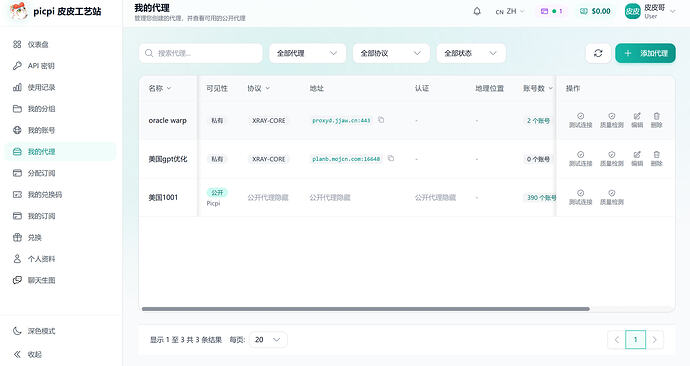Copy the planb.mojcn.com:16648 address
690x366 pixels.
click(391, 158)
